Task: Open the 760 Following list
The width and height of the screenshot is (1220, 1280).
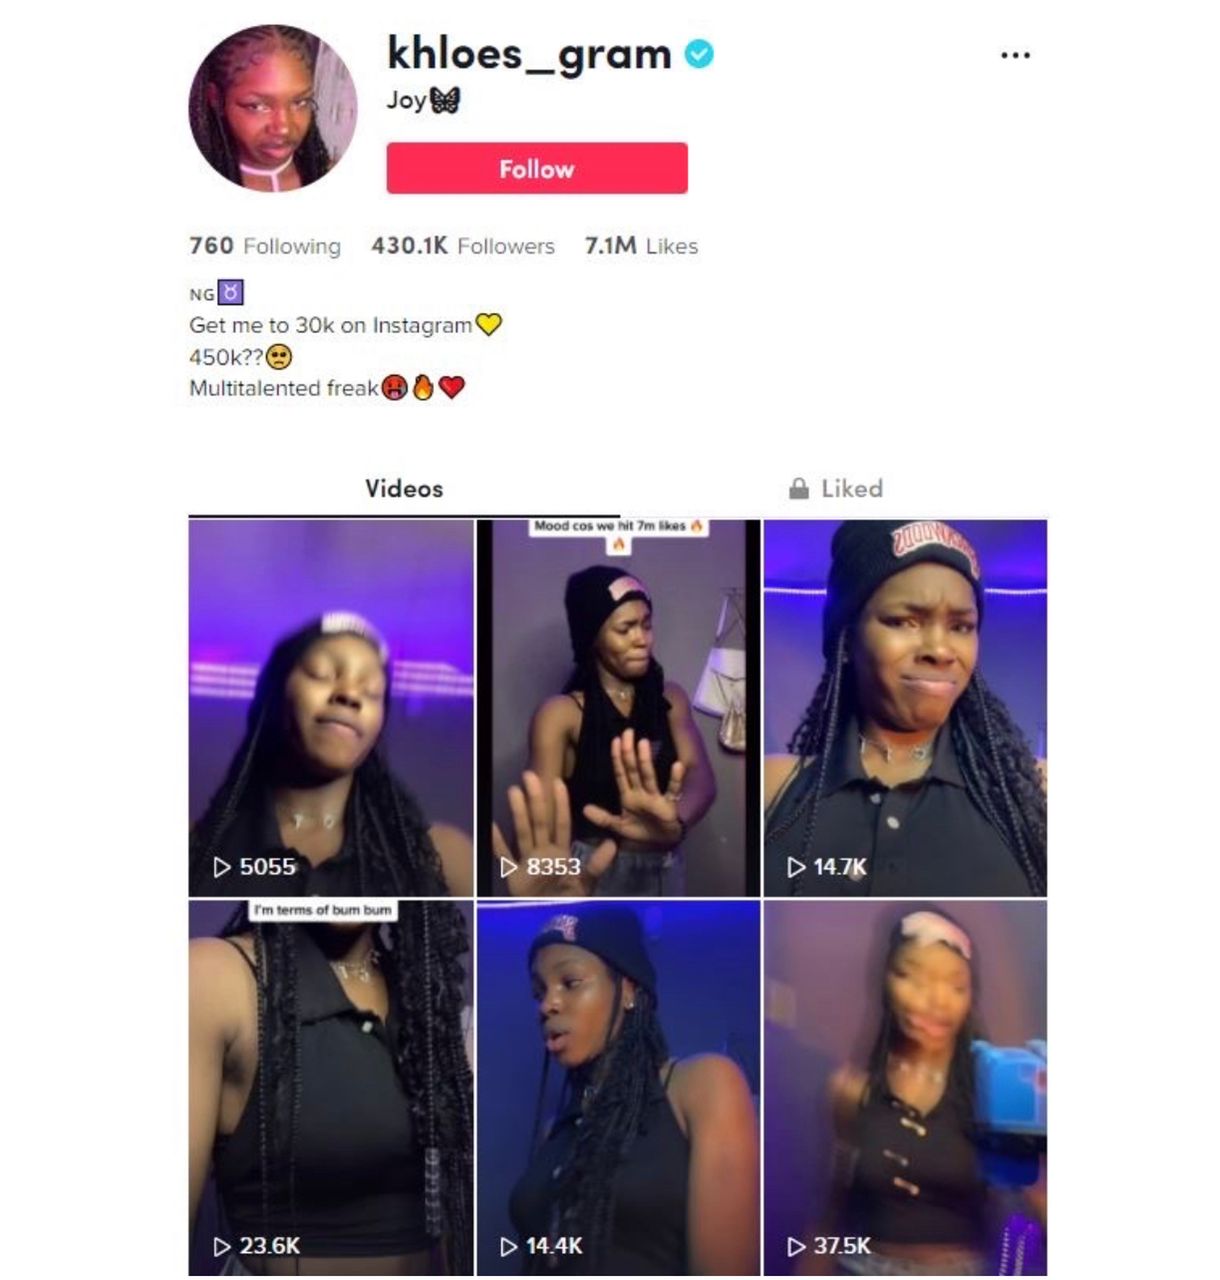Action: tap(265, 245)
